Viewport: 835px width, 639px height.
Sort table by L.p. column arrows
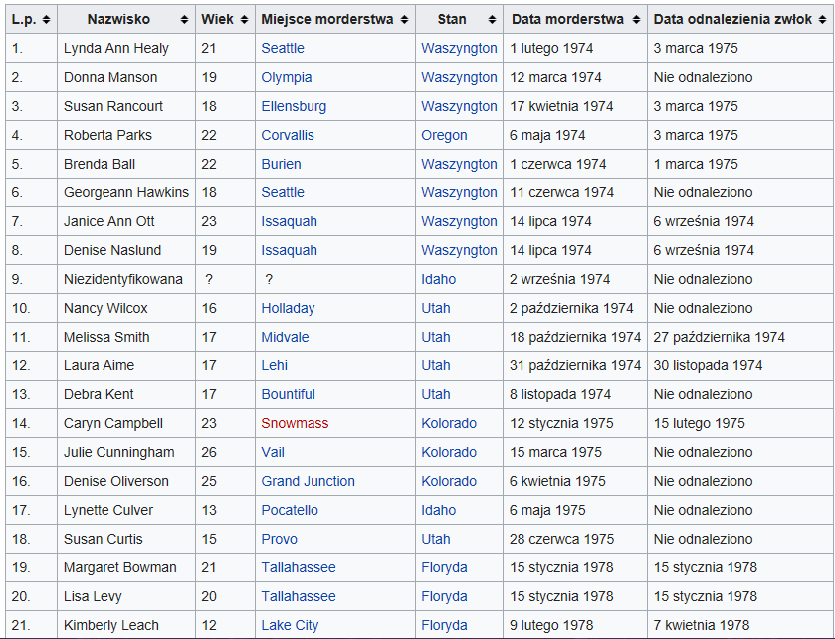pyautogui.click(x=46, y=20)
